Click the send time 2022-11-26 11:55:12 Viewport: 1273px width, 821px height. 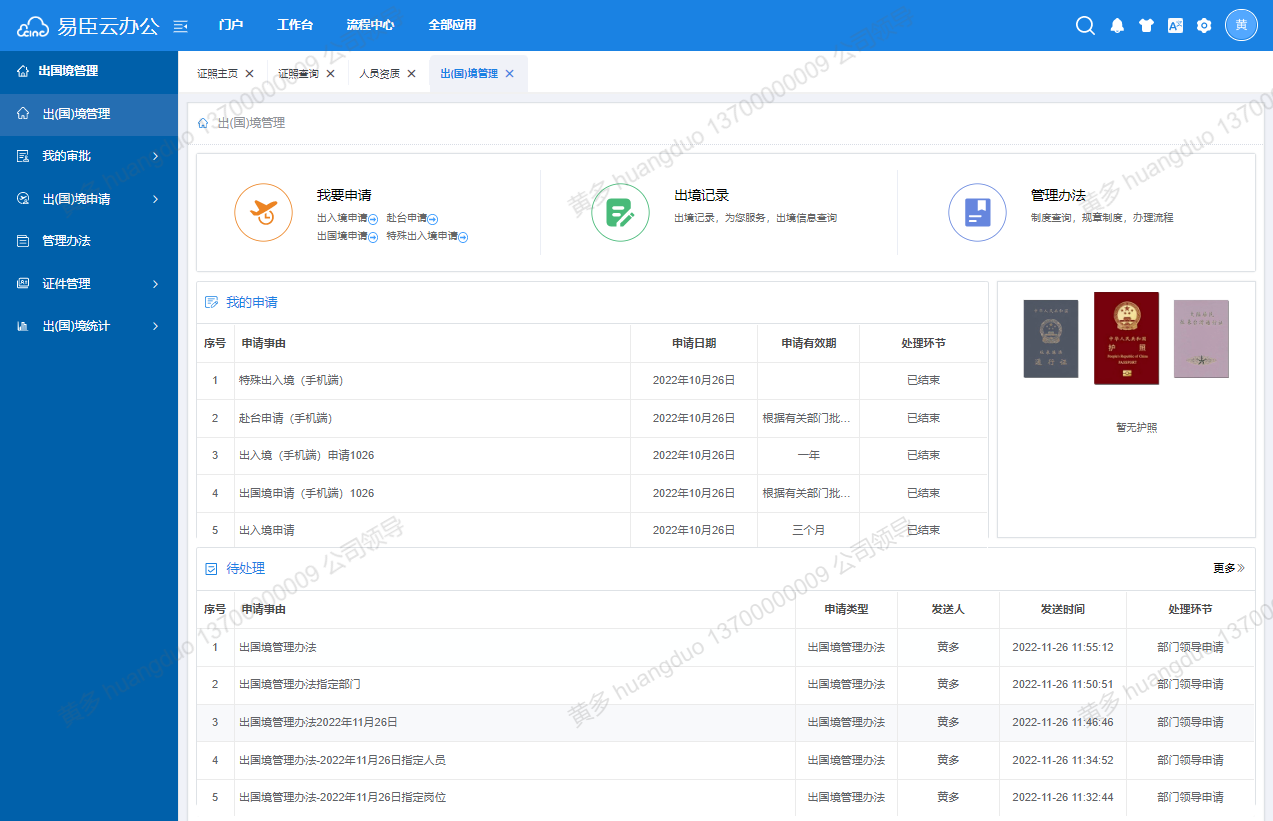coord(1063,647)
